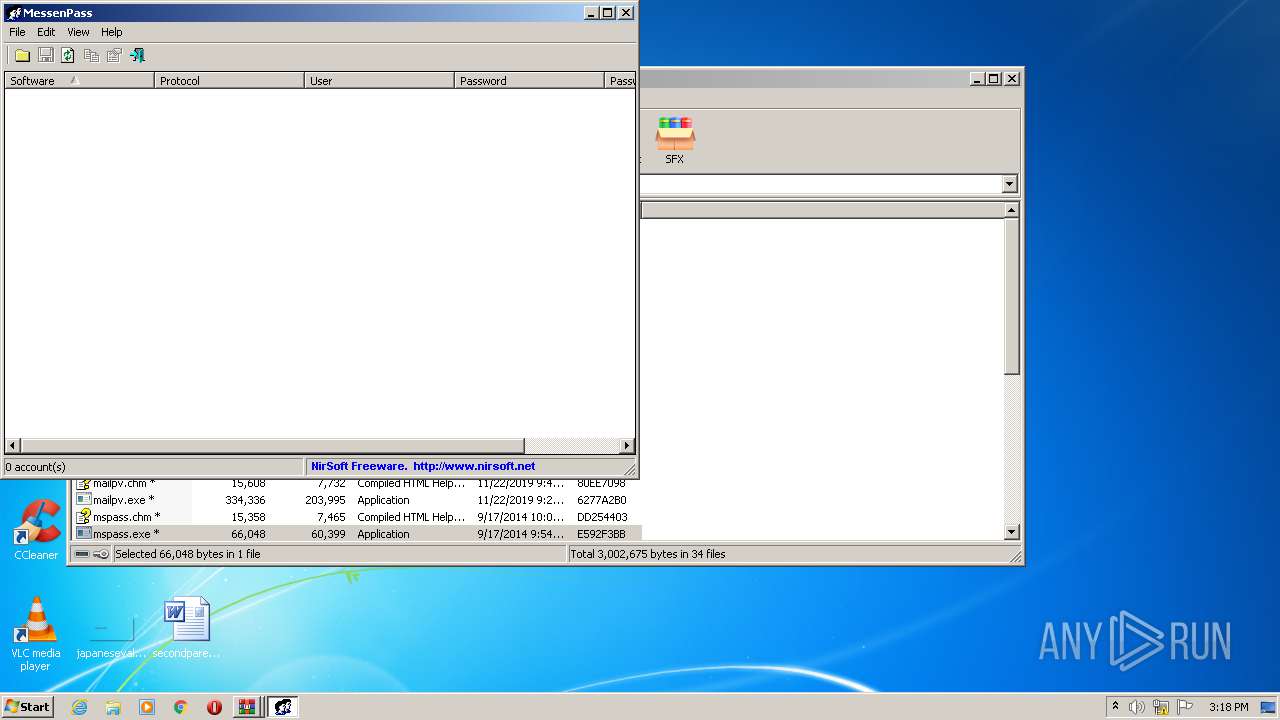Click the drive/key icon in WinRAR status bar
The image size is (1280, 720).
(x=92, y=554)
